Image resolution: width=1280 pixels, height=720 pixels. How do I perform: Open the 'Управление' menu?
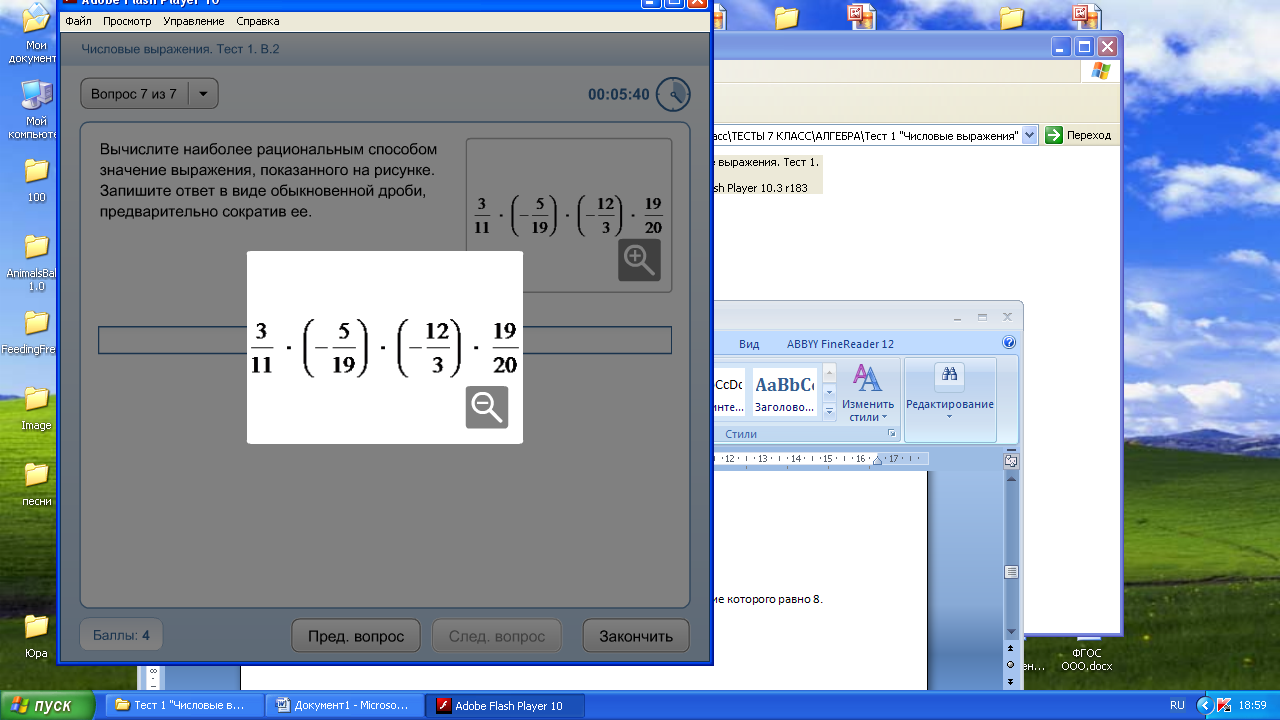coord(194,21)
